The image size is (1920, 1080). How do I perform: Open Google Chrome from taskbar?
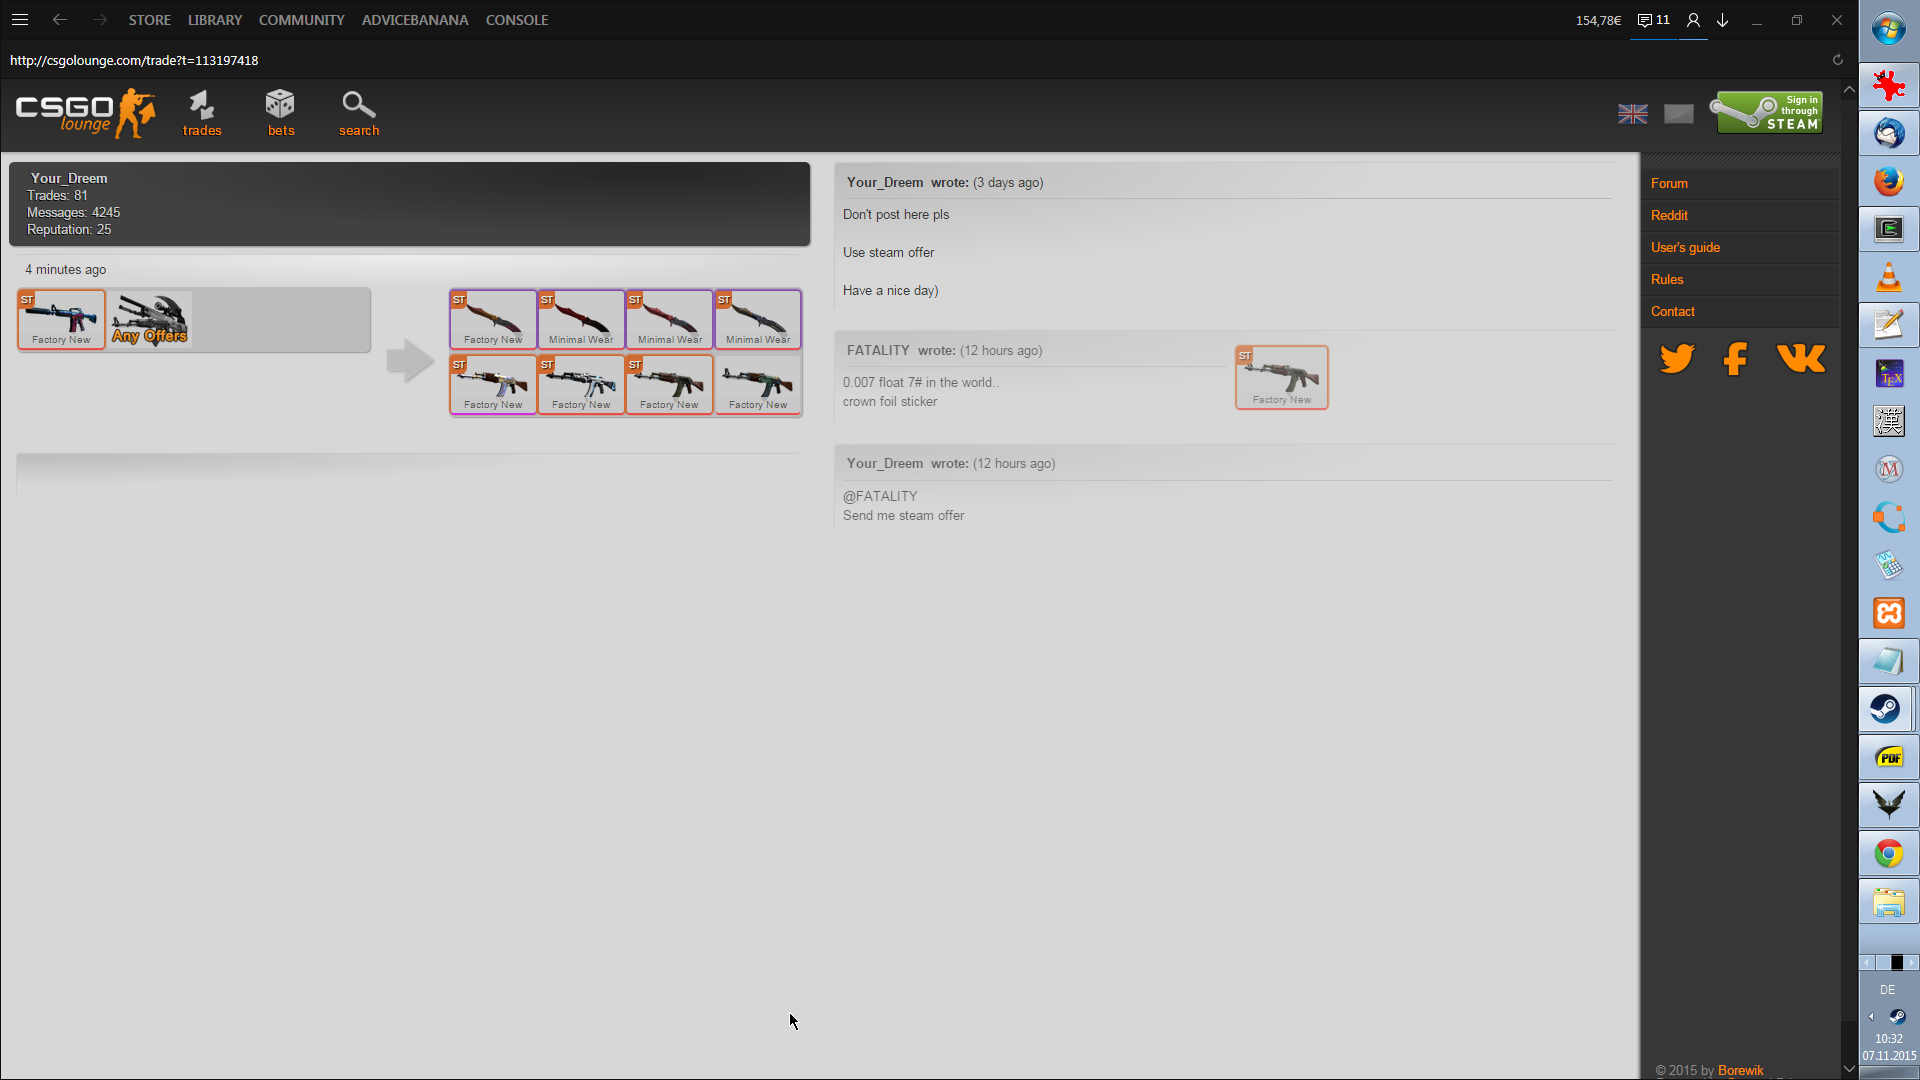click(x=1888, y=854)
